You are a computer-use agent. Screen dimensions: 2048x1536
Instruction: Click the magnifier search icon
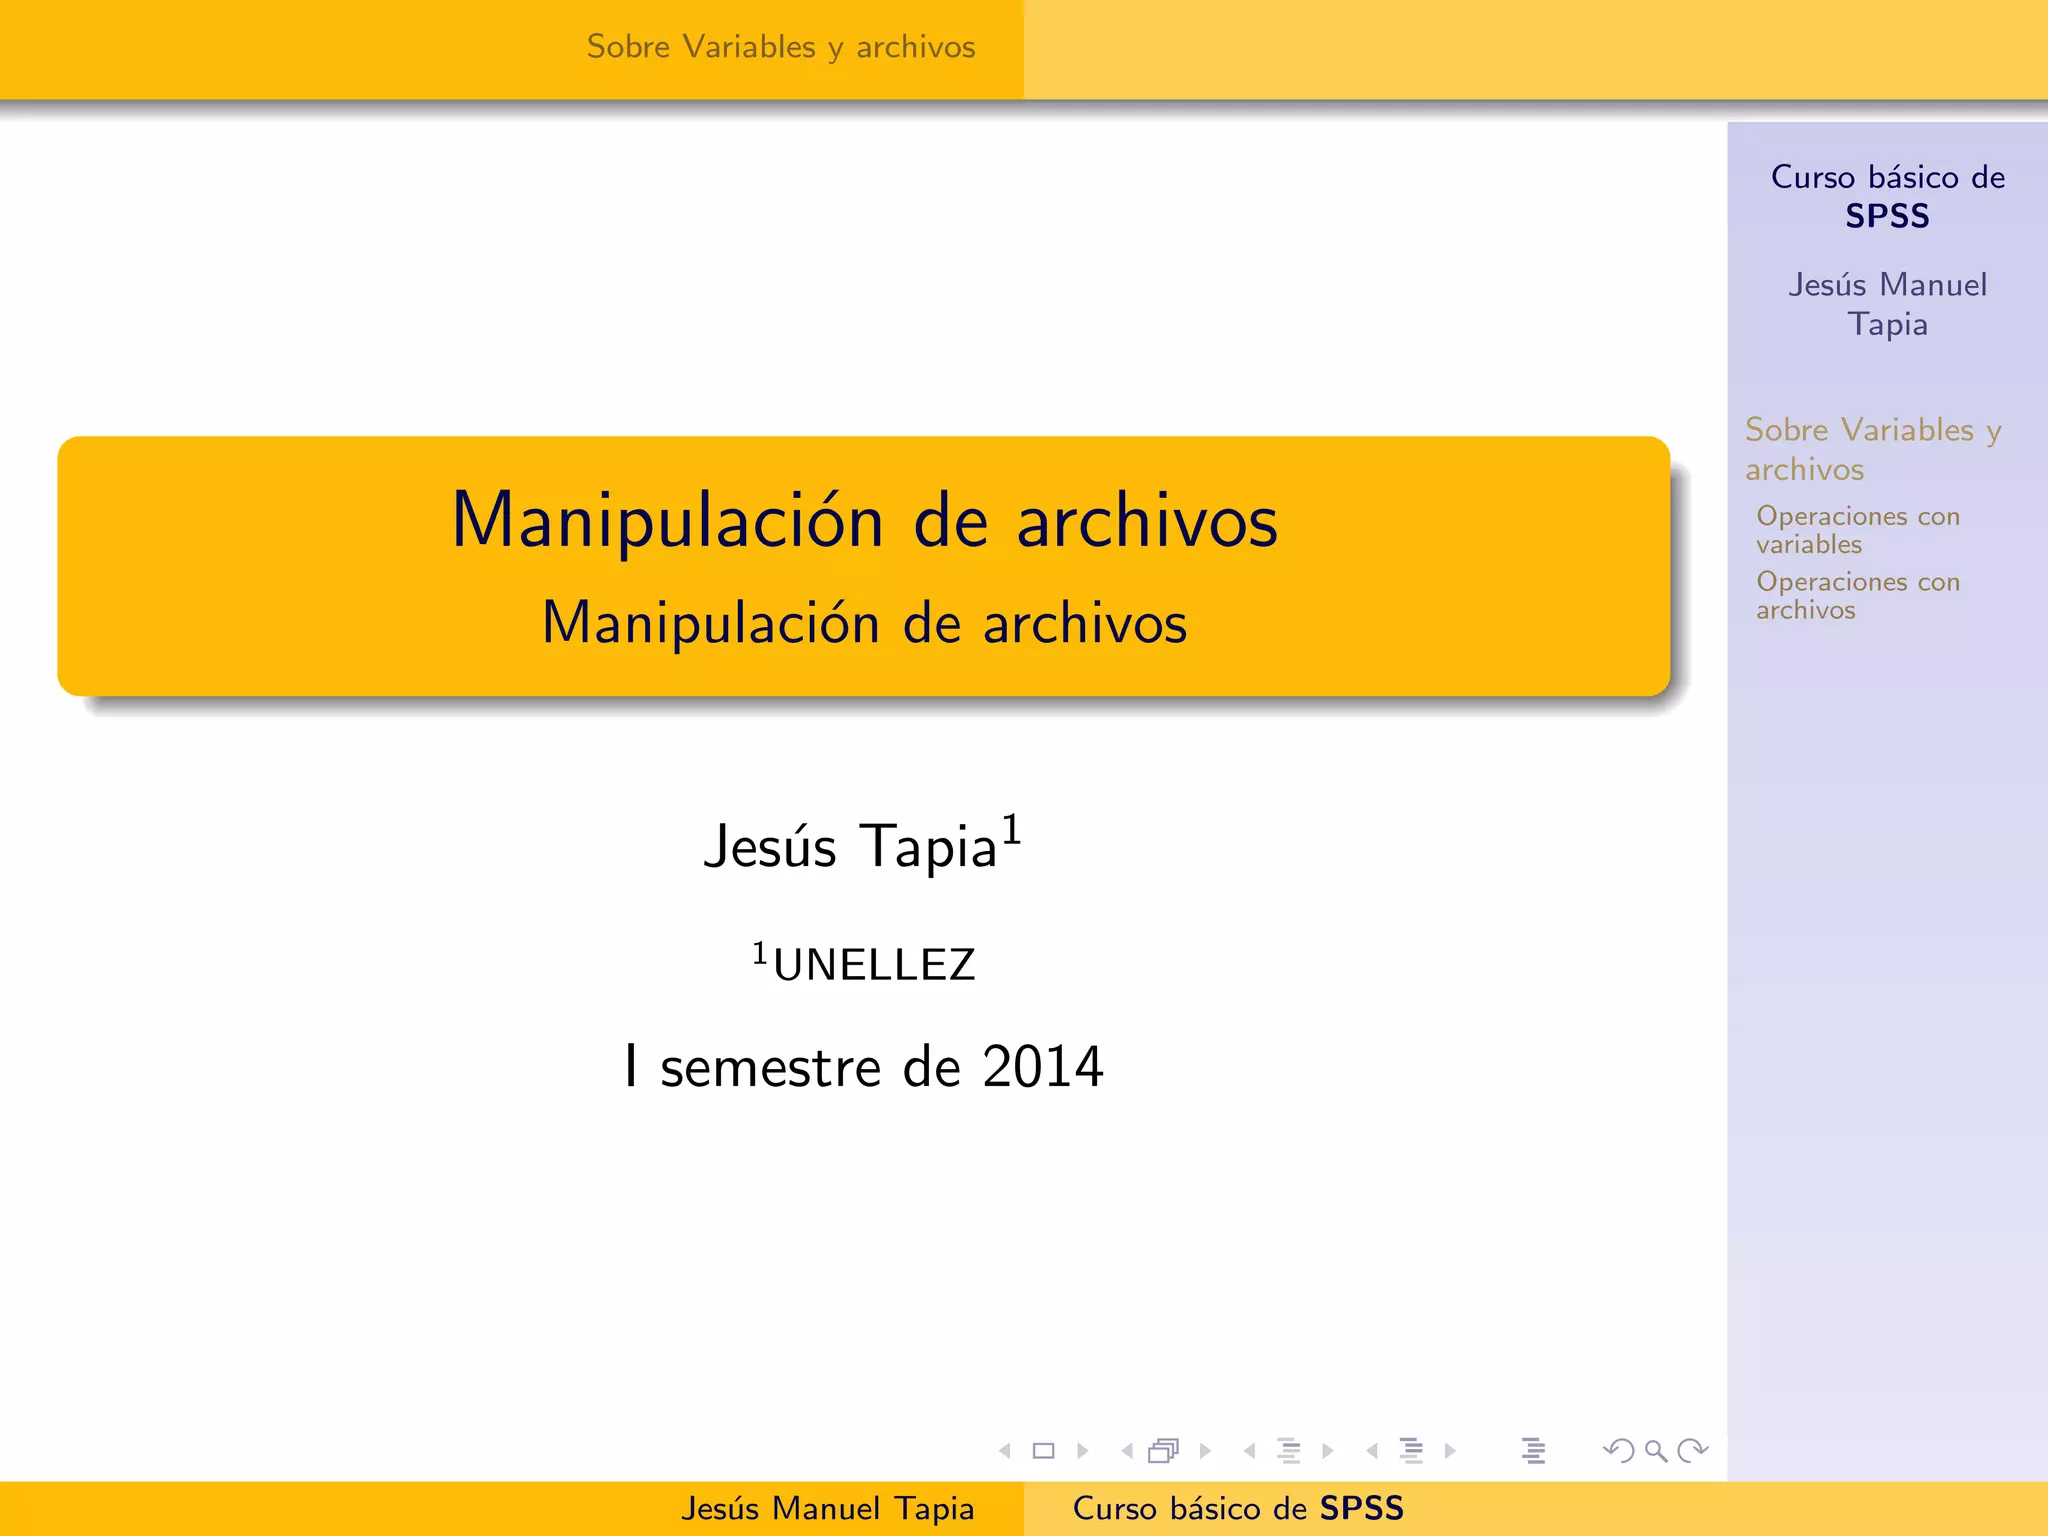pos(1656,1451)
